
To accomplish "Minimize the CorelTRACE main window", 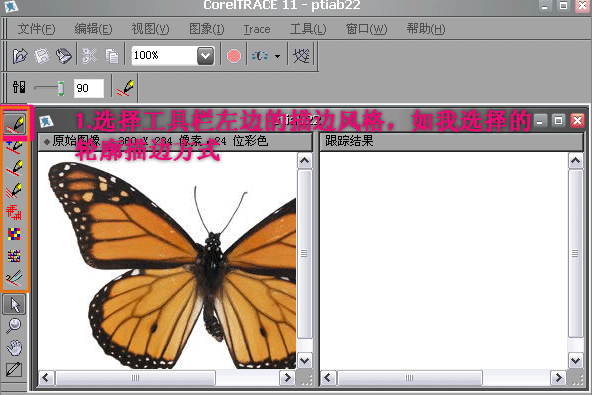I will tap(544, 6).
